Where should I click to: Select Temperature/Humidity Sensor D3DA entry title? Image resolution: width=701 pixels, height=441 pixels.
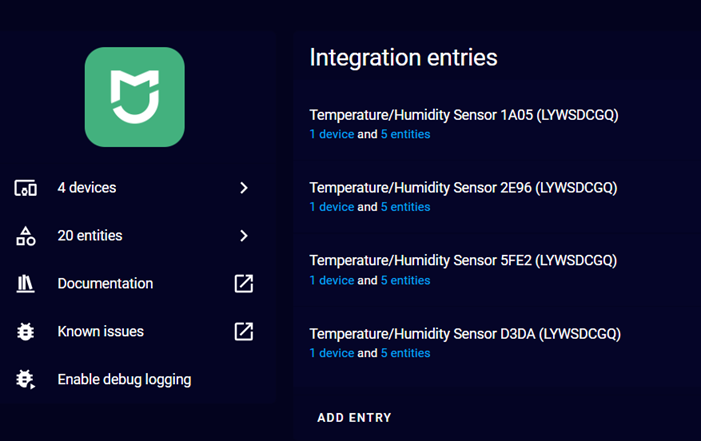pyautogui.click(x=465, y=334)
